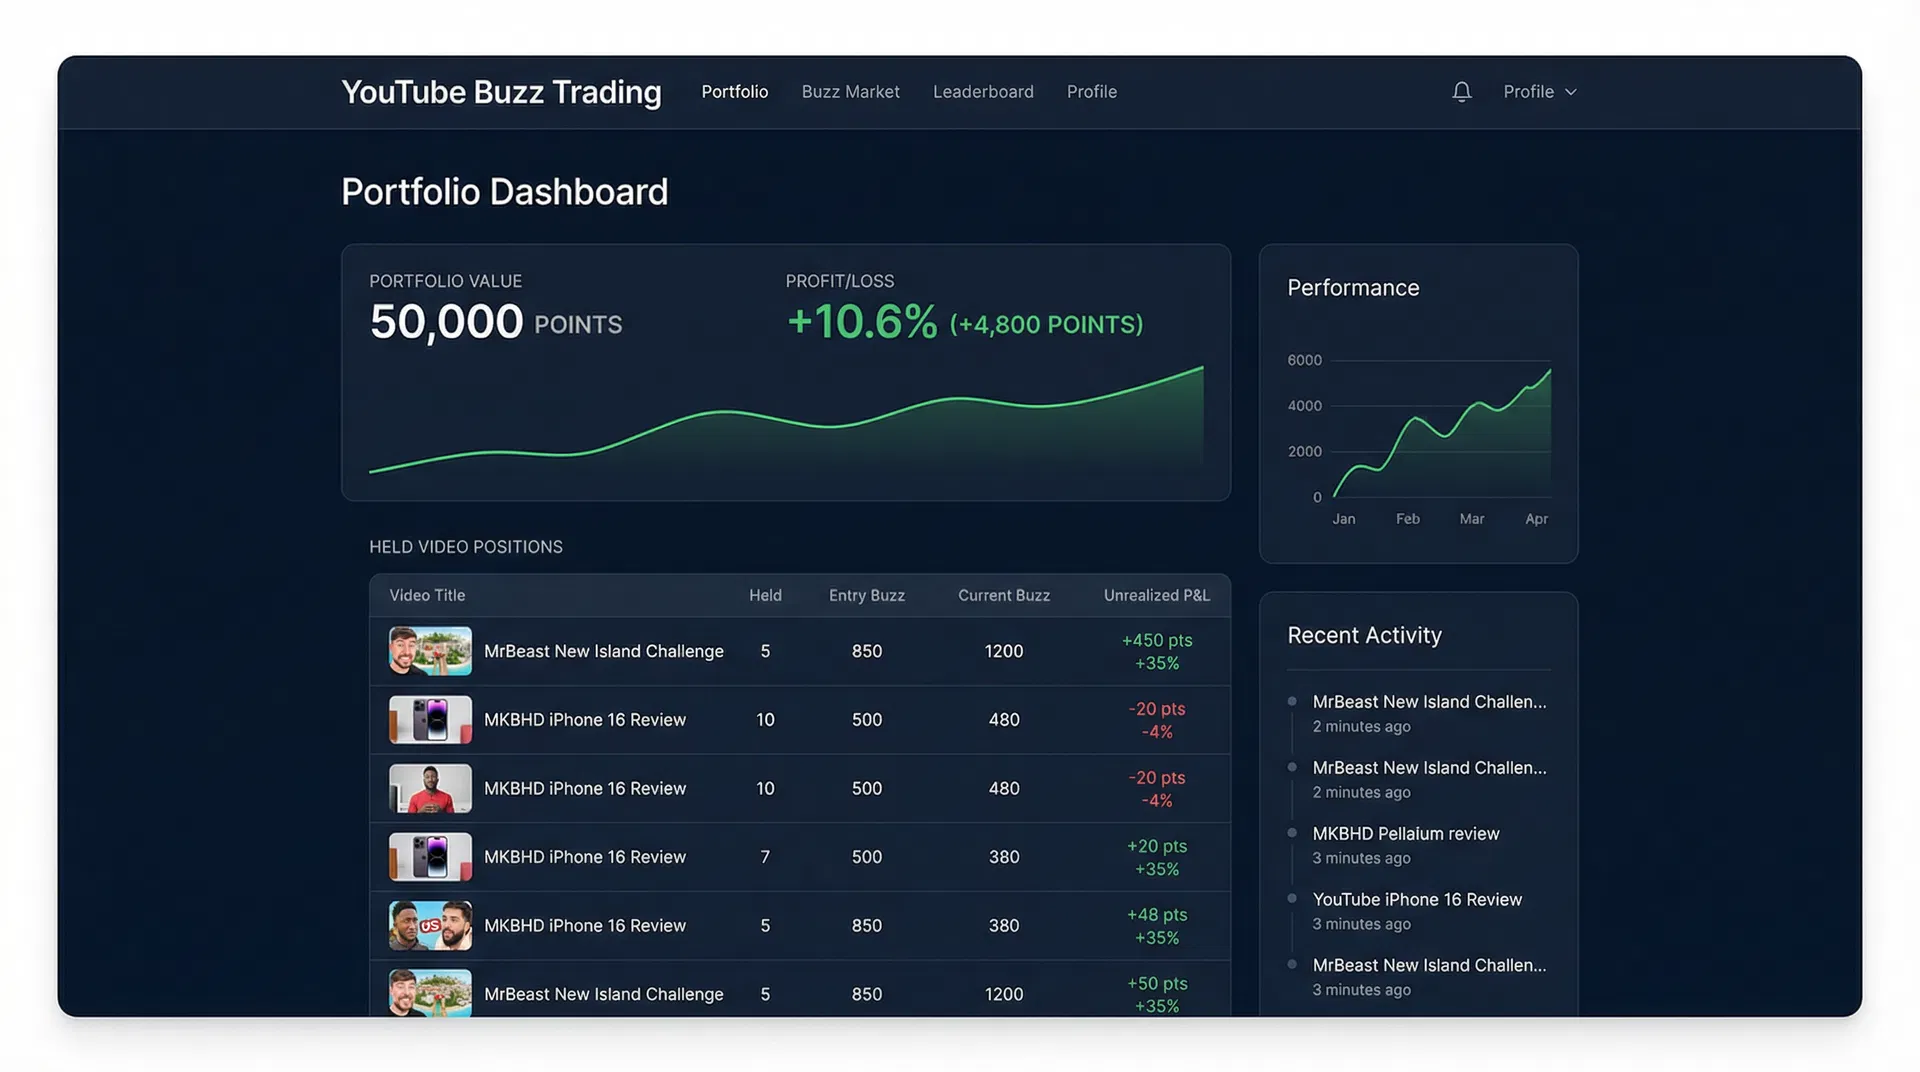
Task: Click the YouTube Buzz Trading logo
Action: click(501, 92)
